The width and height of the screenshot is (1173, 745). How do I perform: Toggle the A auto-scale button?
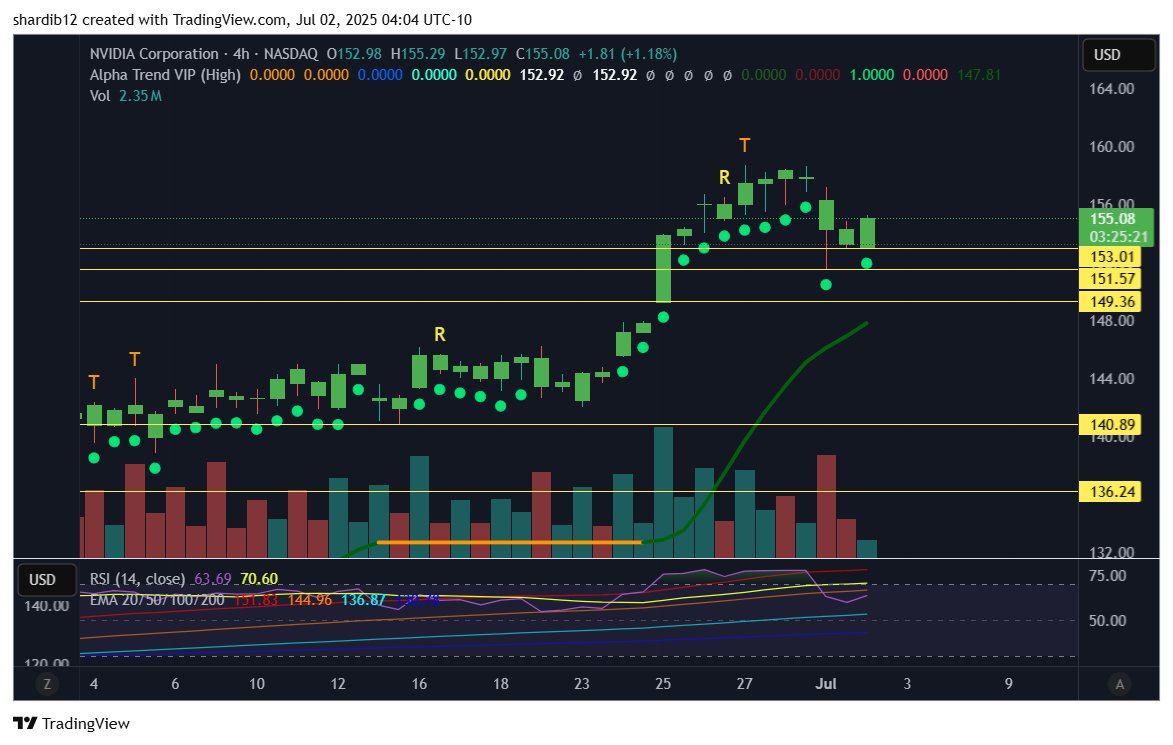(x=1119, y=684)
